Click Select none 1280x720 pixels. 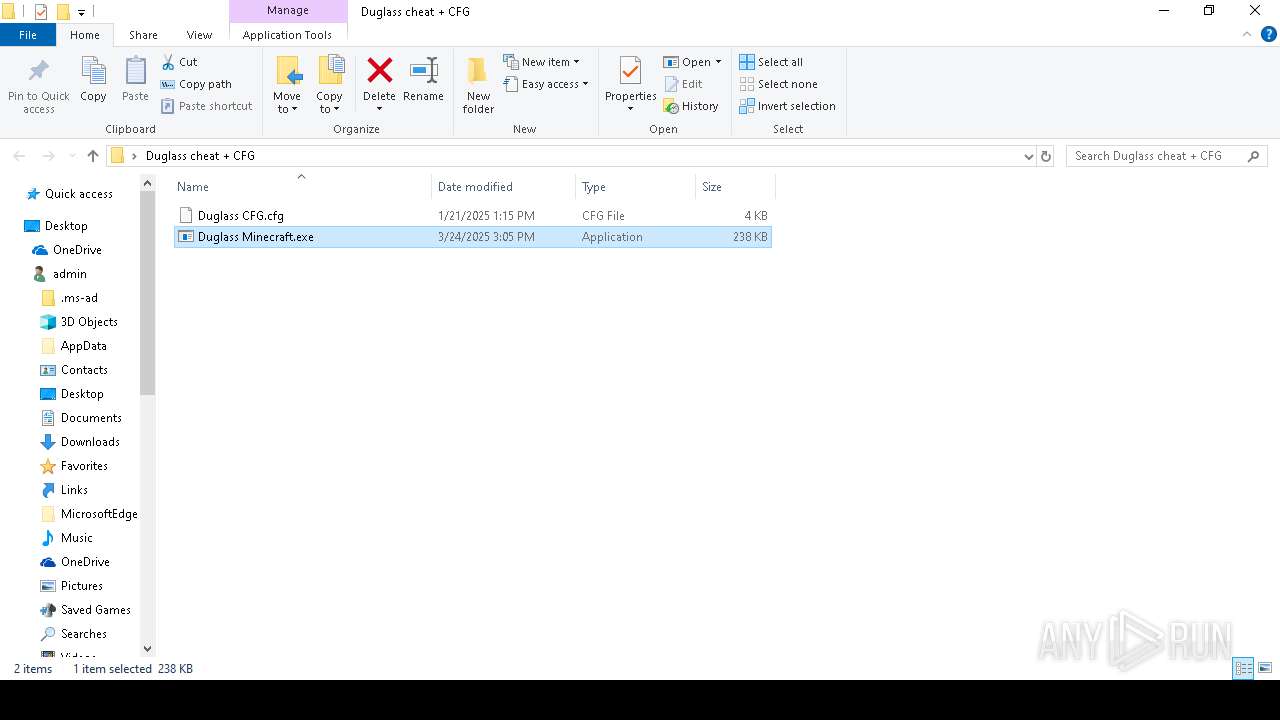click(x=778, y=84)
